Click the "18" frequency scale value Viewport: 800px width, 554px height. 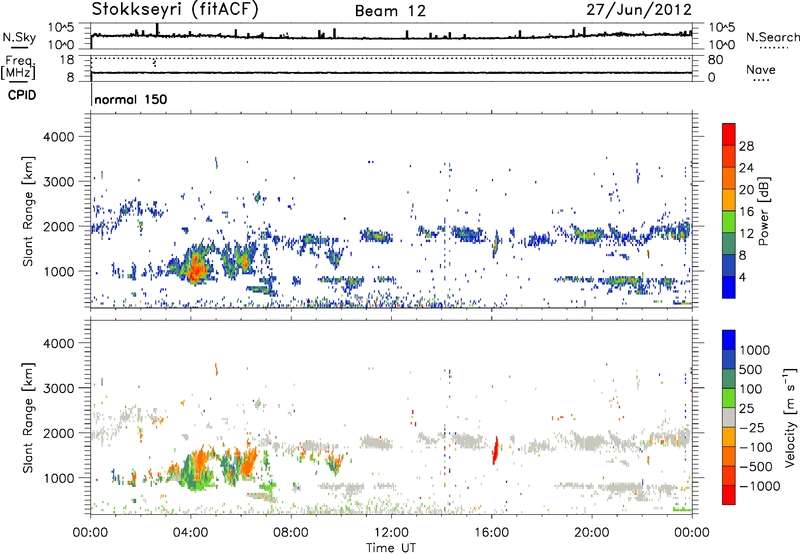pyautogui.click(x=67, y=60)
